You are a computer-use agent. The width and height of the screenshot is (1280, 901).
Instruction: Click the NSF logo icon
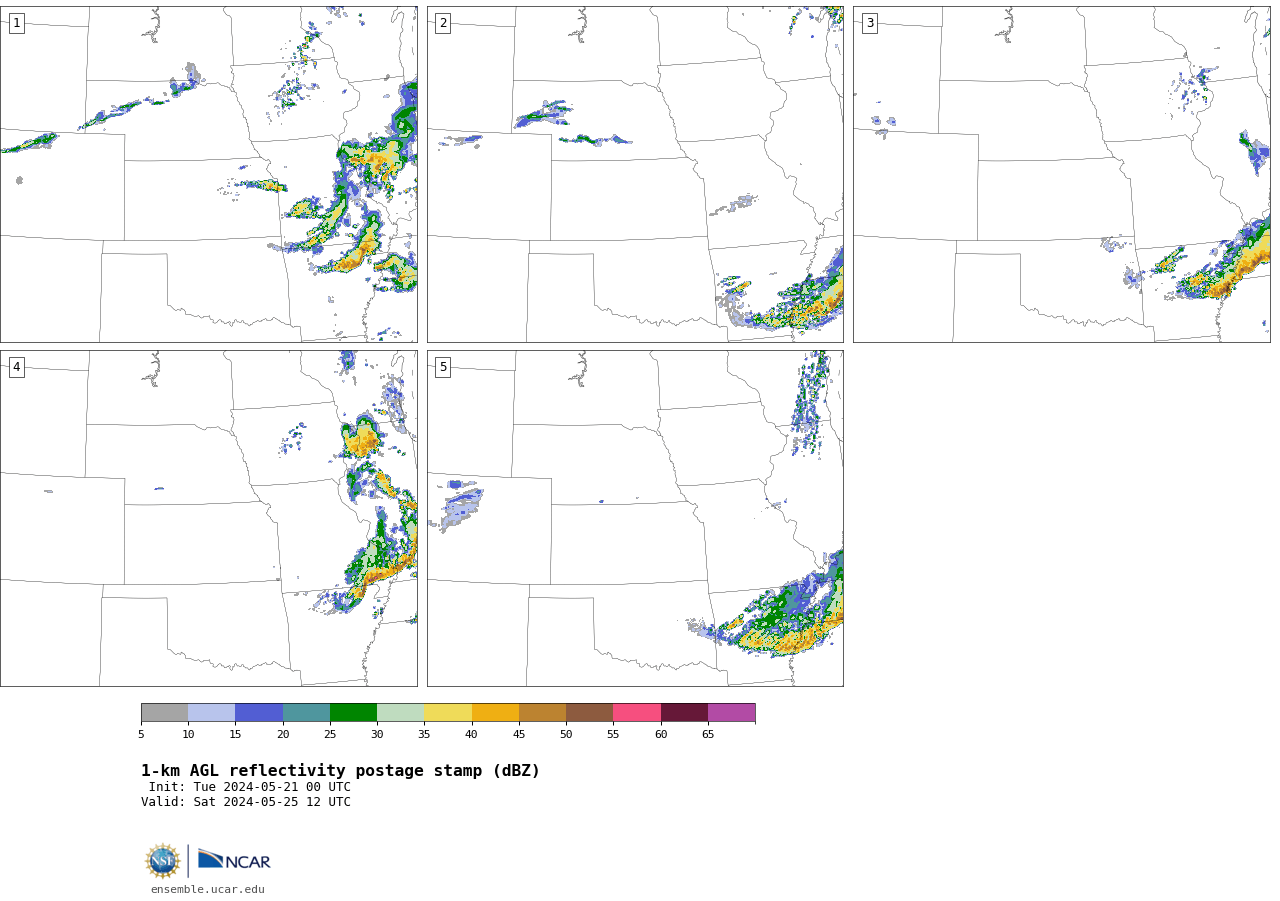point(163,861)
